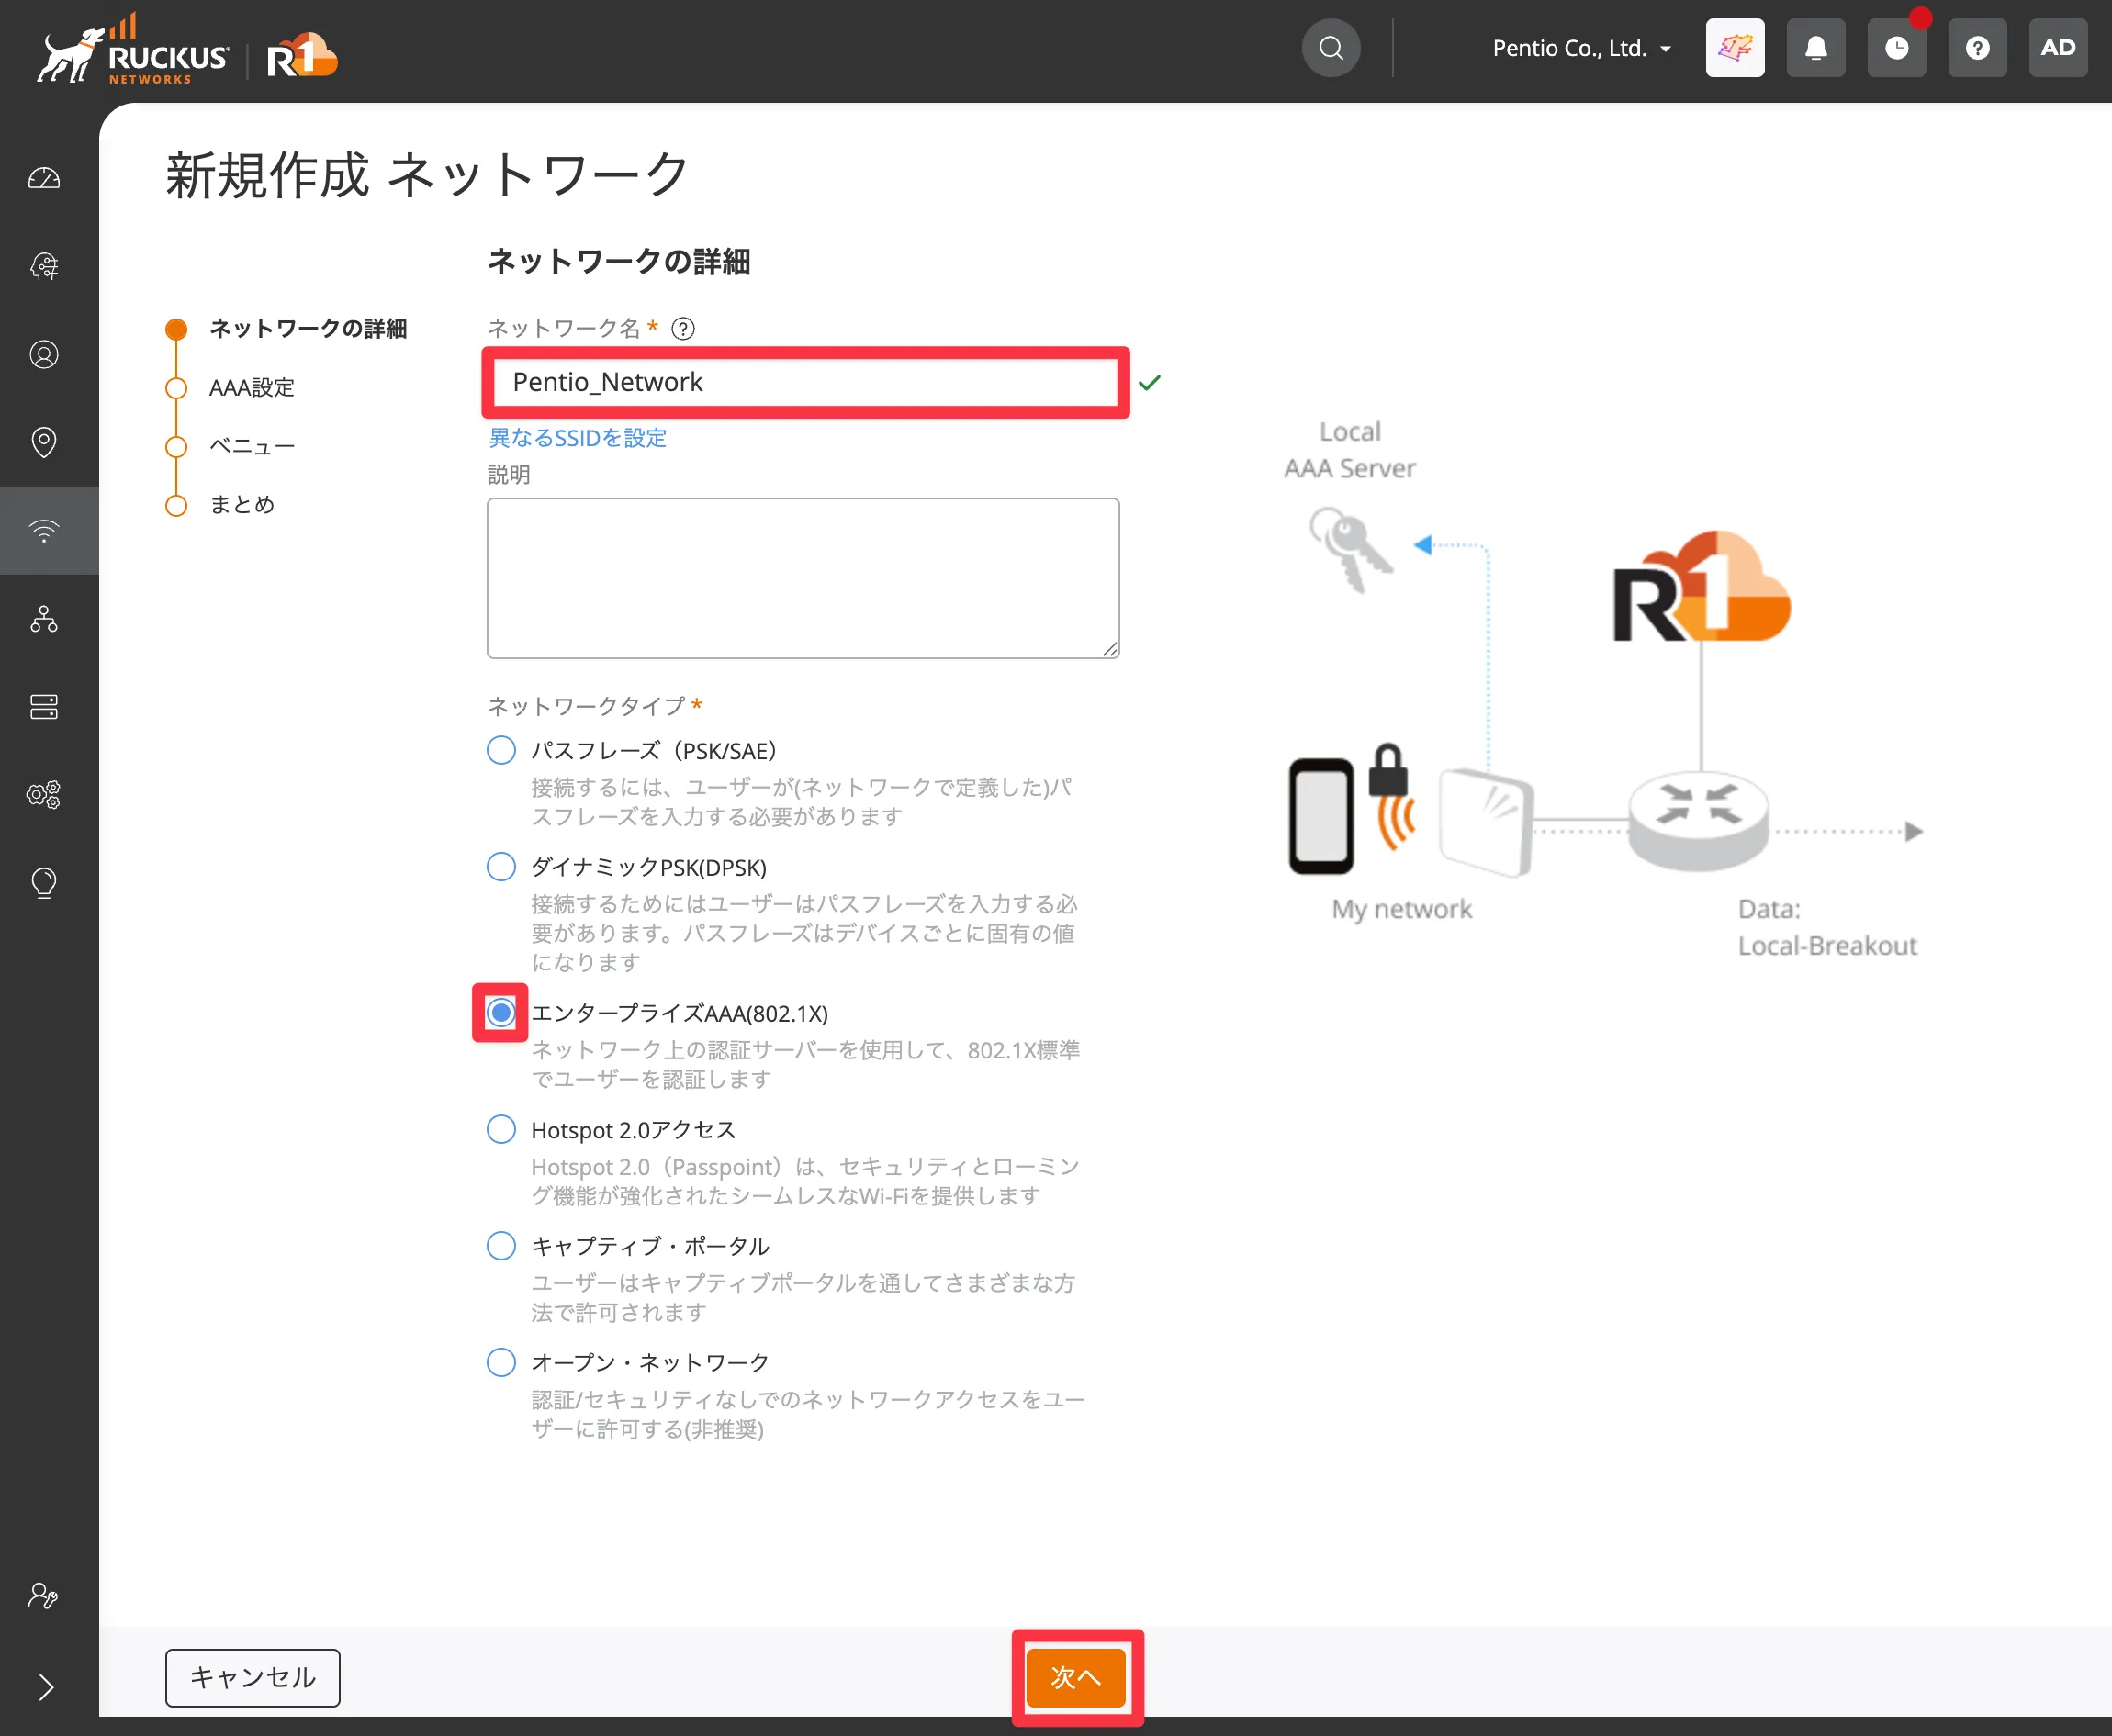The height and width of the screenshot is (1736, 2112).
Task: Open the wired topology icon in sidebar
Action: 44,619
